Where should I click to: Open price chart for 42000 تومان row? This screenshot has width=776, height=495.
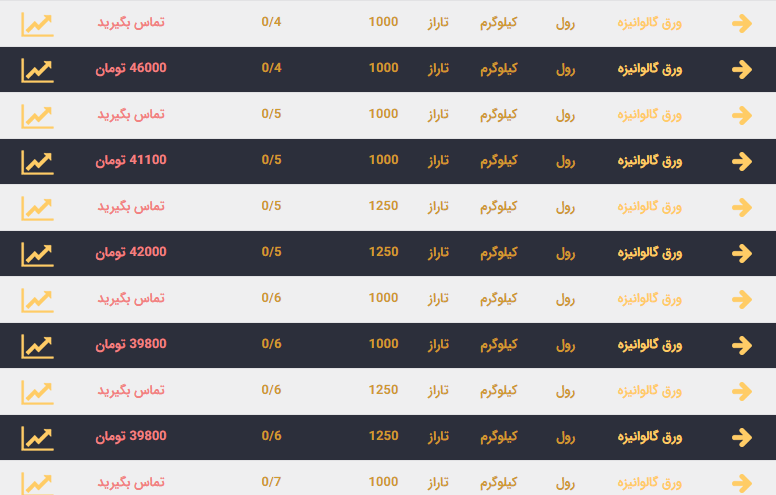click(x=37, y=253)
